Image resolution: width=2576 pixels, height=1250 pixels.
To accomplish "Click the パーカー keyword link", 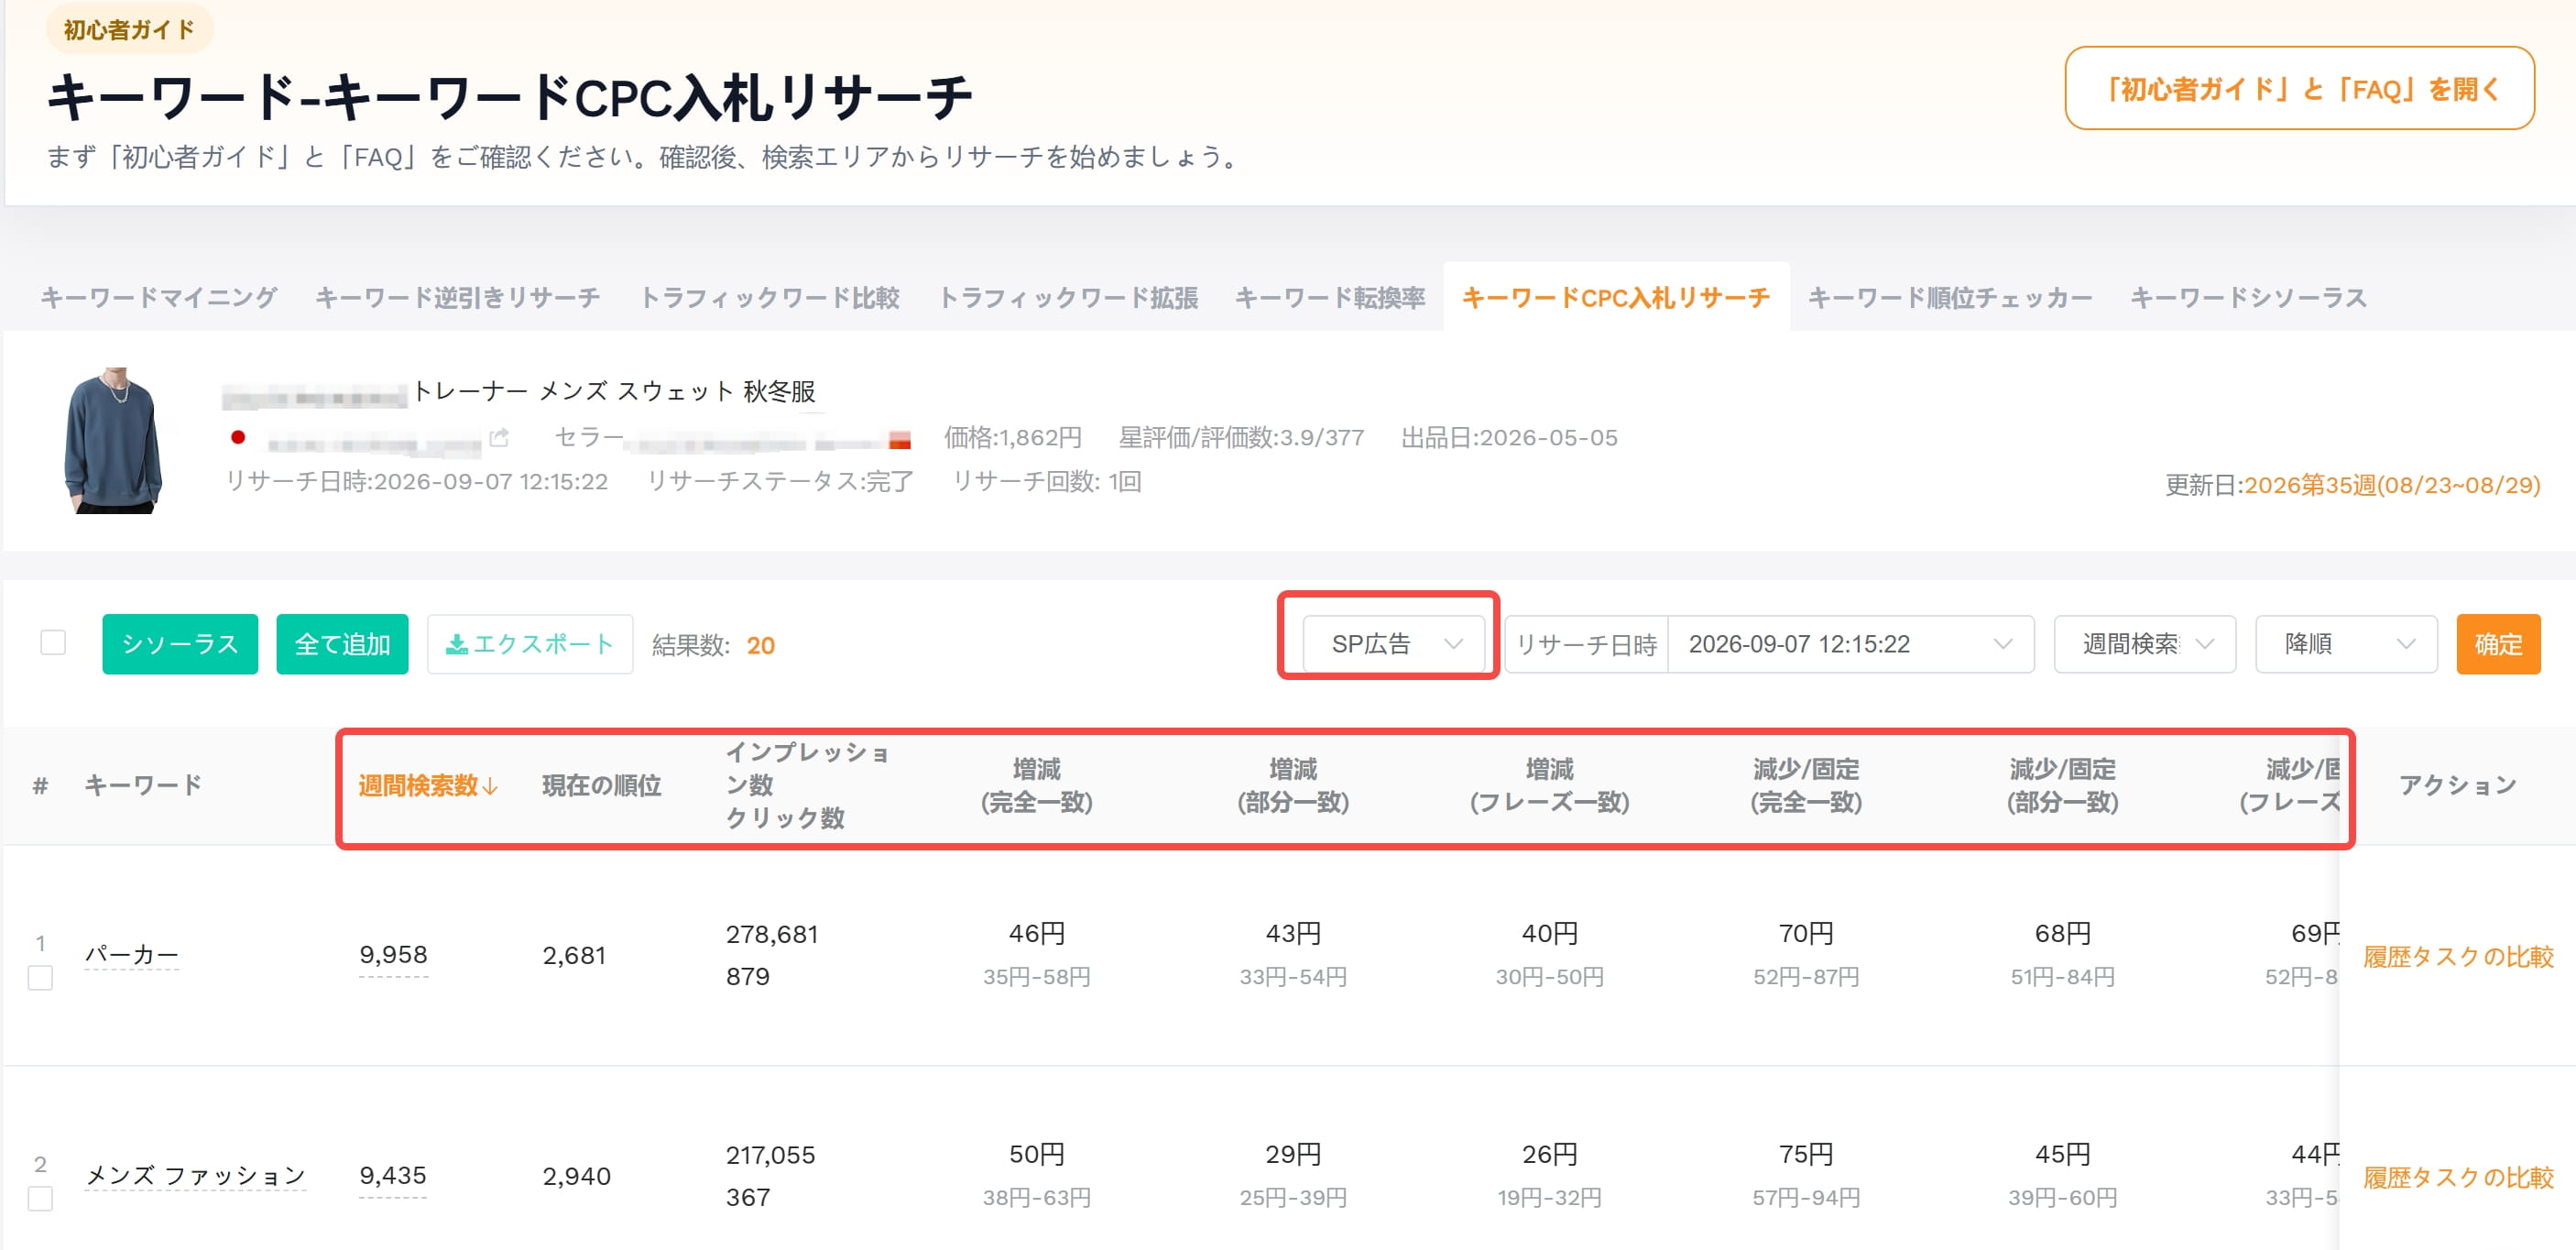I will coord(132,954).
